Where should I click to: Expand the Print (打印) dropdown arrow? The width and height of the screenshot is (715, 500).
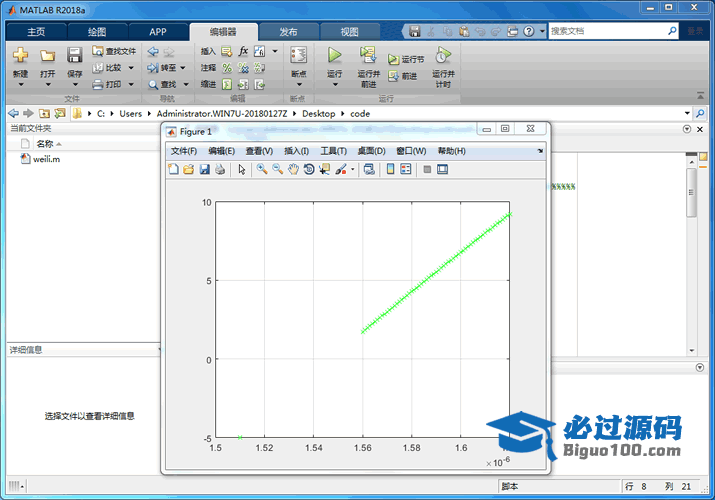pos(131,84)
